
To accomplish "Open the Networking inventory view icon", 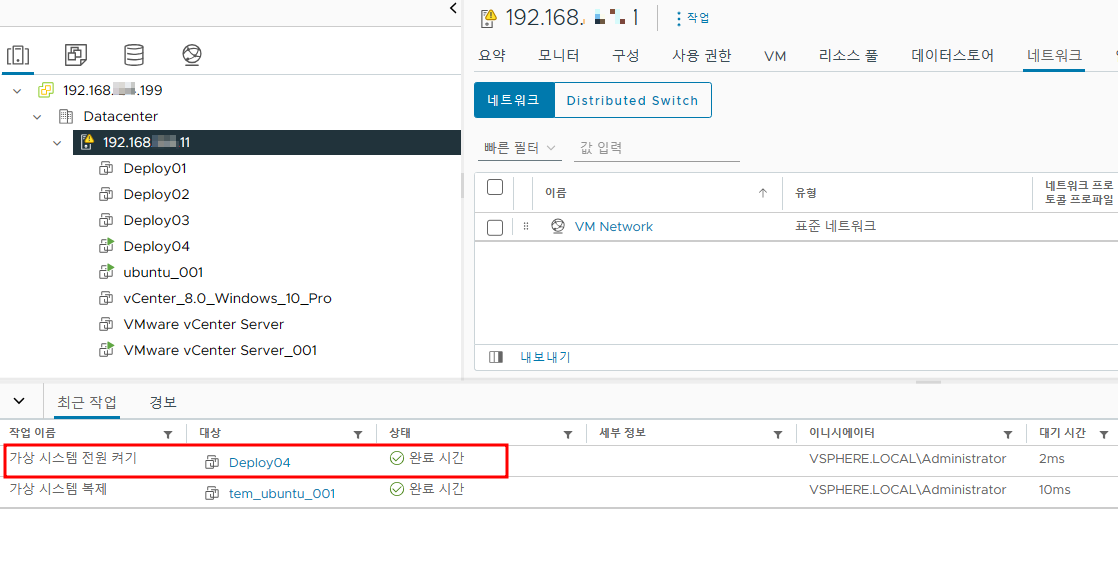I will [x=192, y=54].
